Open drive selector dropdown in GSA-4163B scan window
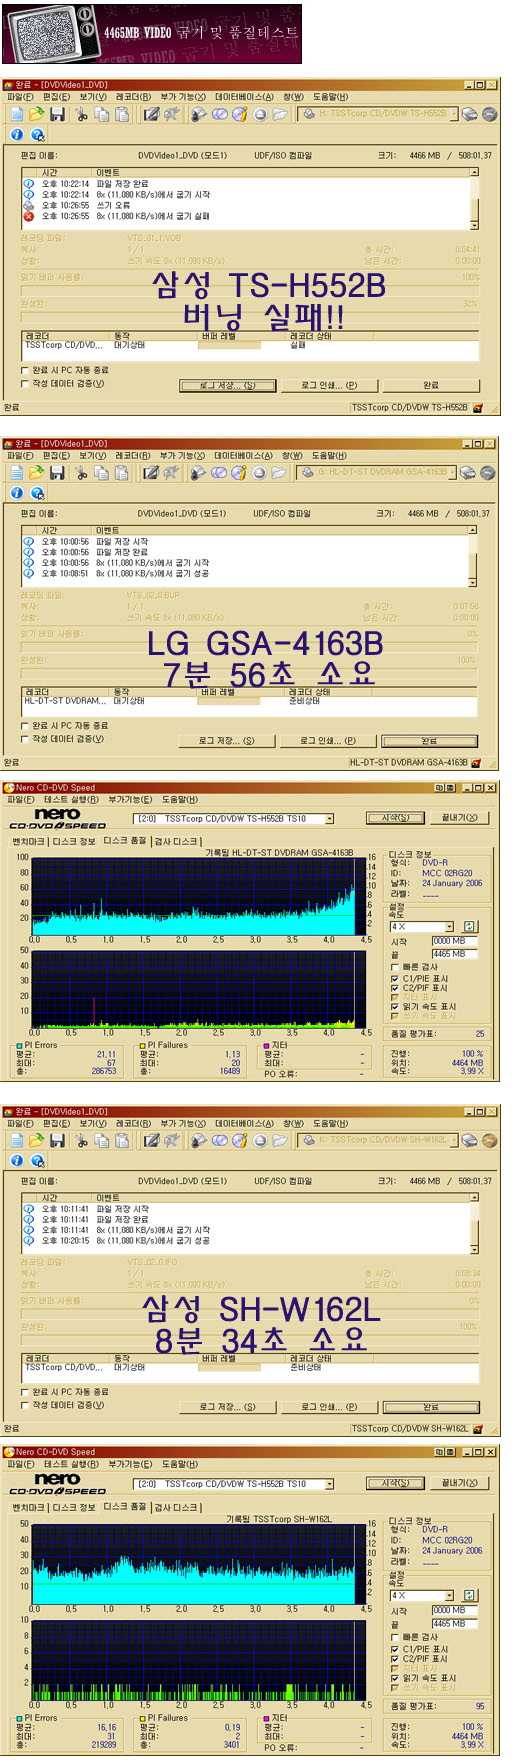 tap(329, 818)
